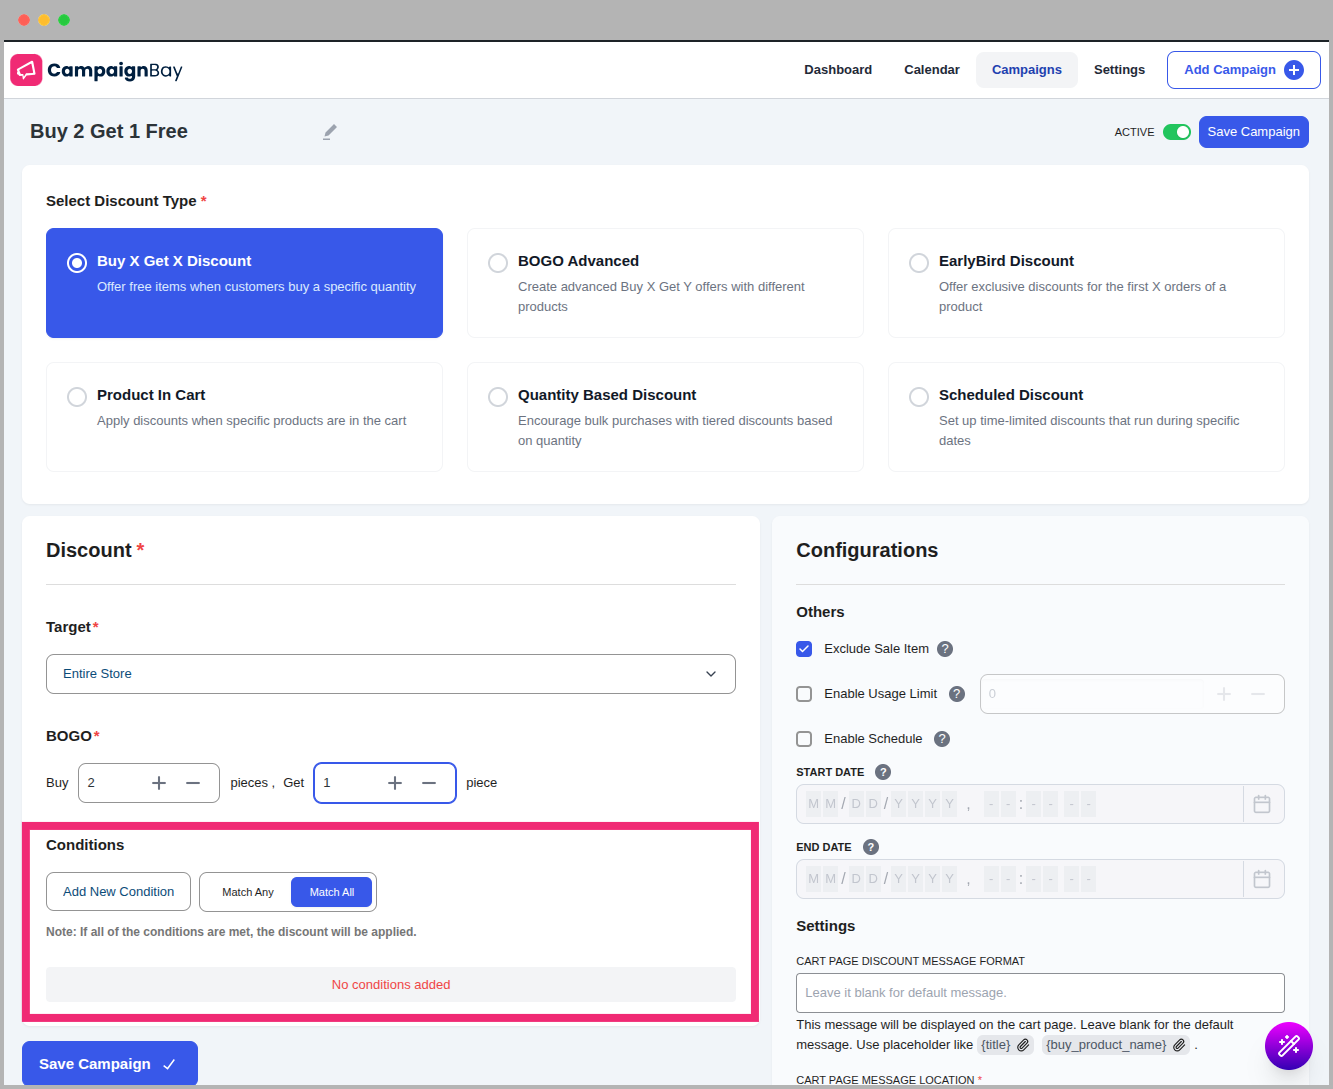Uncheck the Exclude Sale Item checkbox
Screen dimensions: 1333x1089
click(x=804, y=648)
